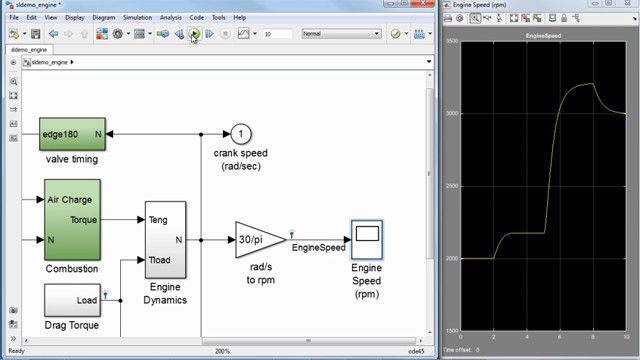
Task: Run the simulation with the Play button
Action: point(195,34)
